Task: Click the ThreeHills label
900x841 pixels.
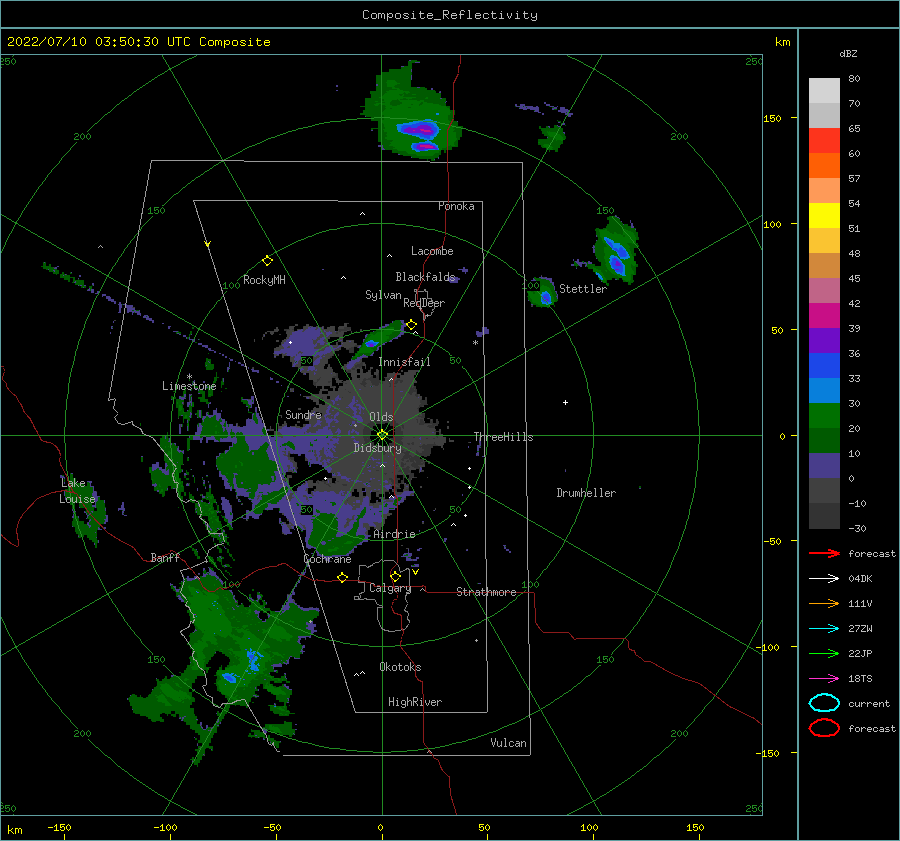Action: [503, 437]
